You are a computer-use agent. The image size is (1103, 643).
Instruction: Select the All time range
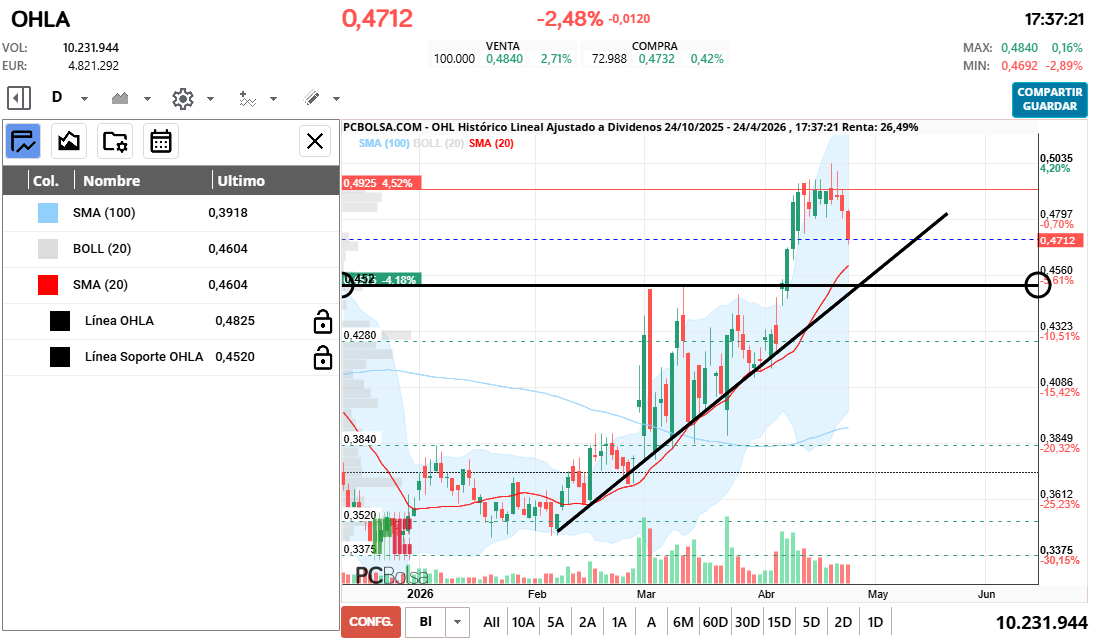pyautogui.click(x=491, y=623)
